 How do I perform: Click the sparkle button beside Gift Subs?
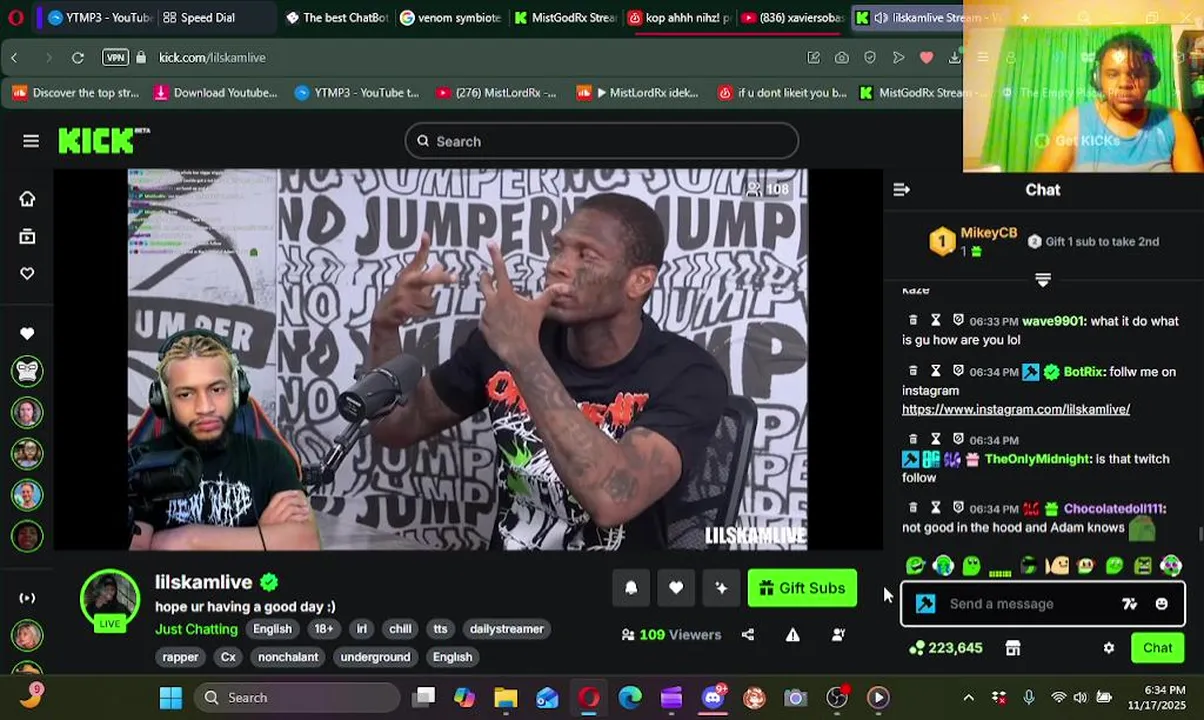(x=721, y=588)
